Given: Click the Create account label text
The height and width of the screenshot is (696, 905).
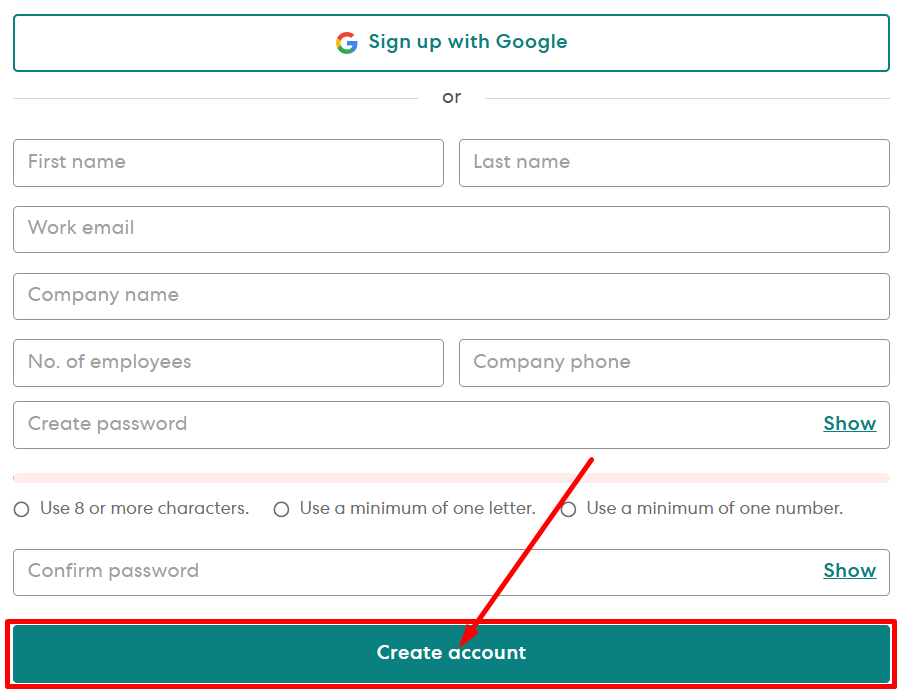Looking at the screenshot, I should (x=451, y=652).
